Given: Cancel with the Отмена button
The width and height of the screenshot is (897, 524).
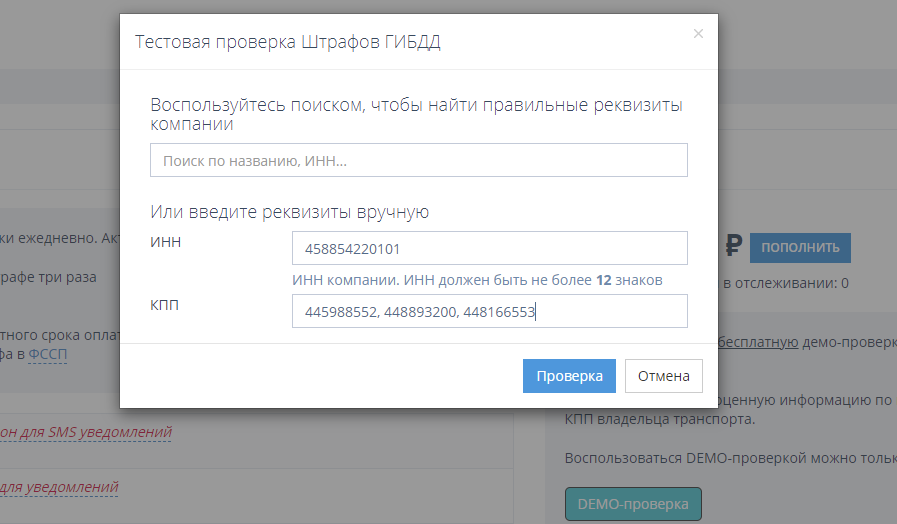Looking at the screenshot, I should pyautogui.click(x=663, y=376).
